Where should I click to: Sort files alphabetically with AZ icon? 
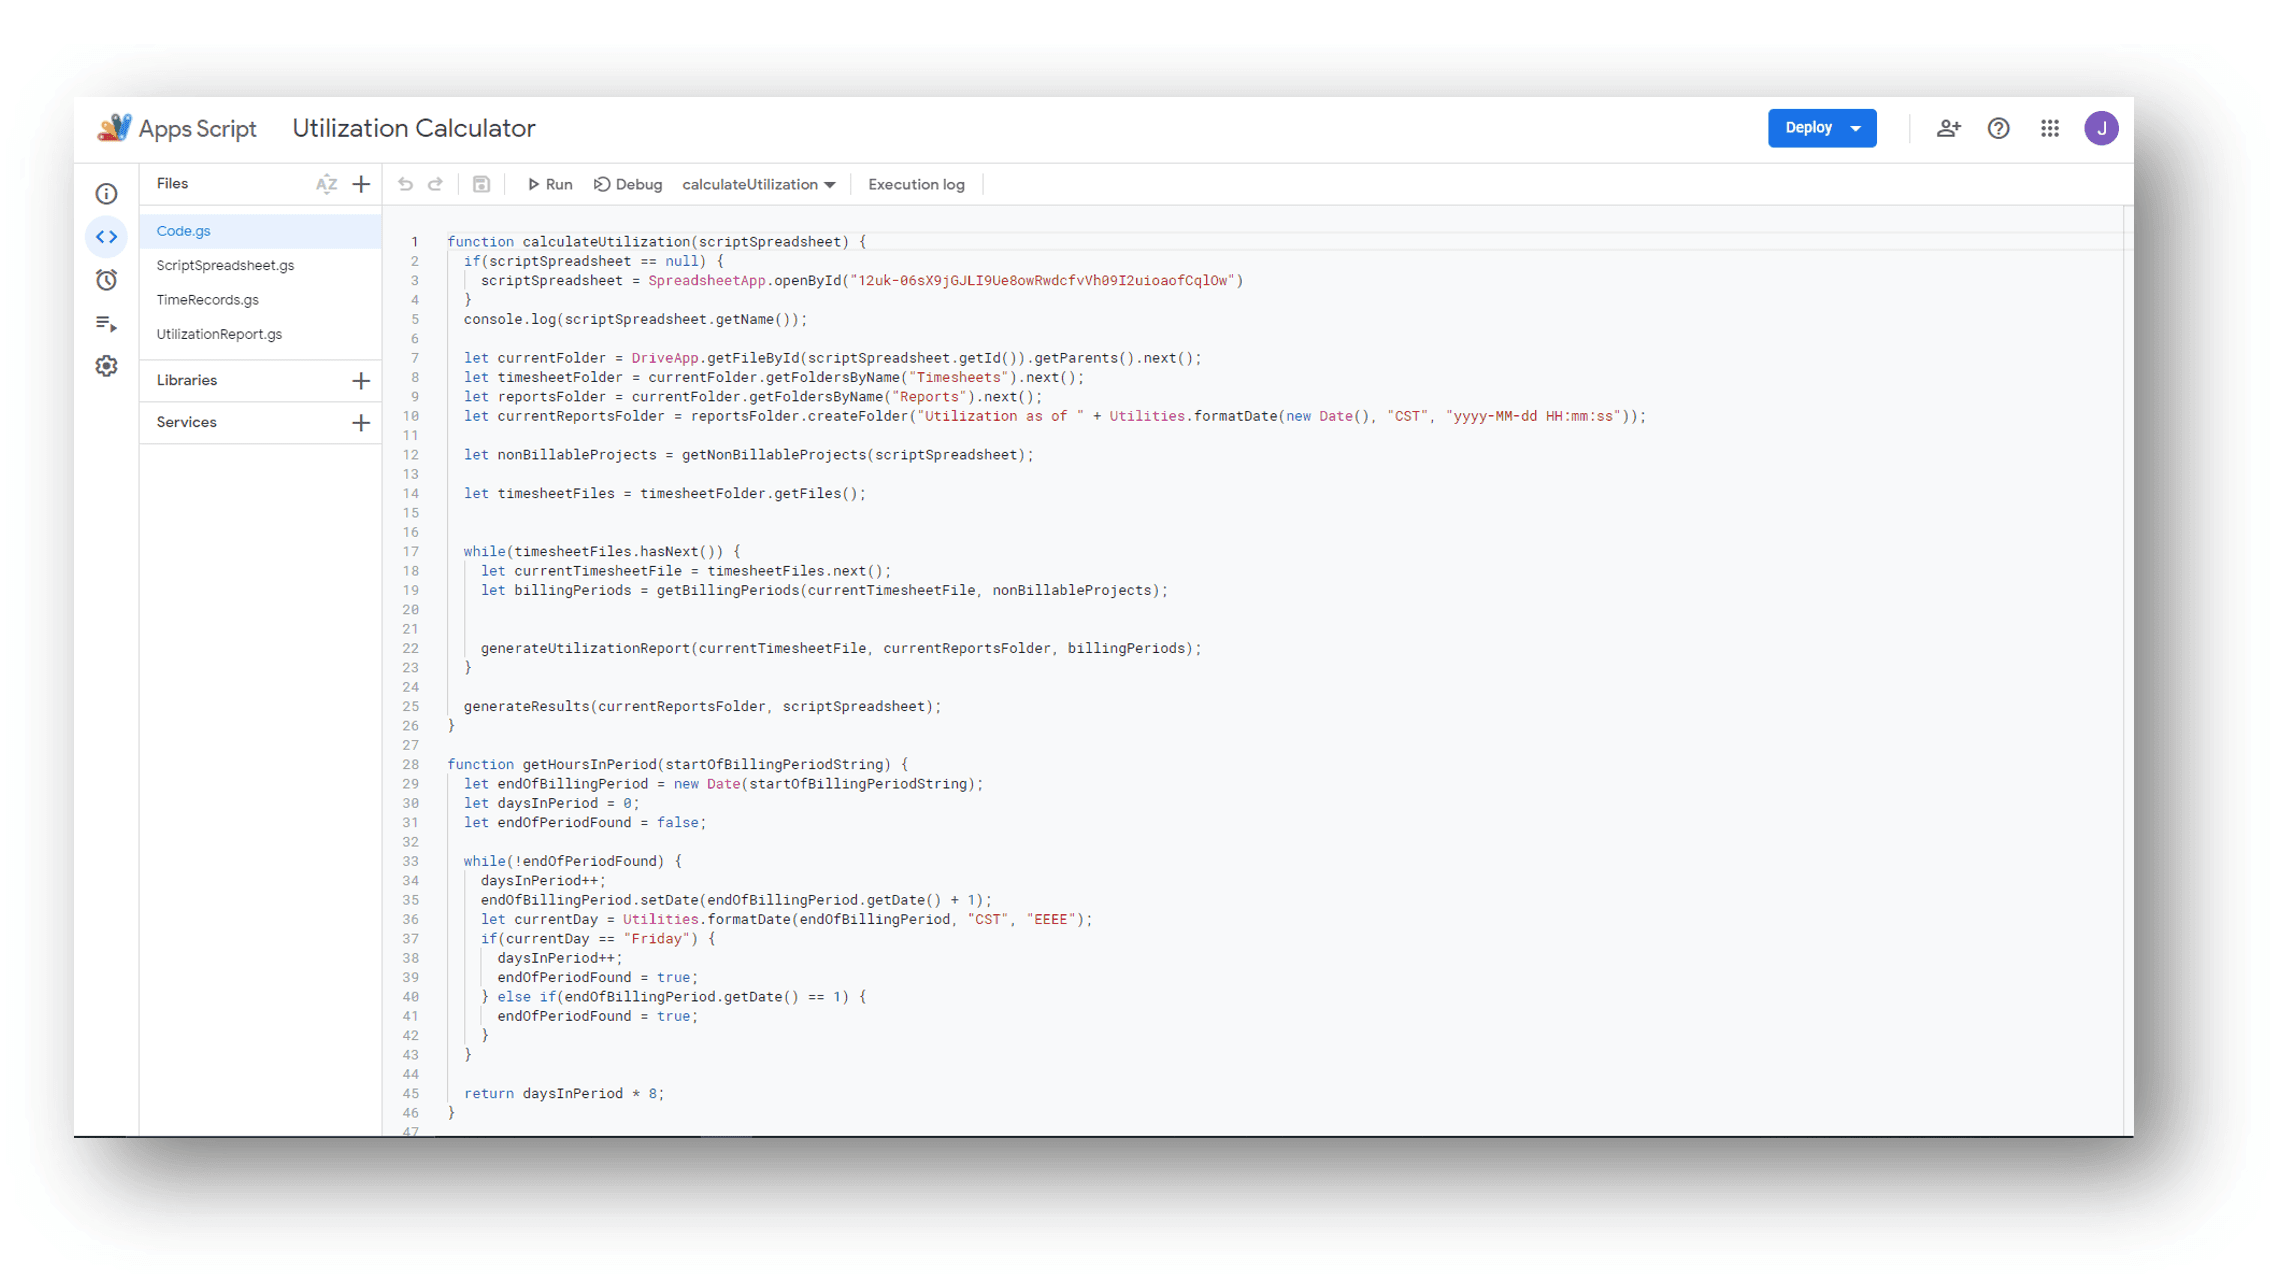click(x=326, y=184)
